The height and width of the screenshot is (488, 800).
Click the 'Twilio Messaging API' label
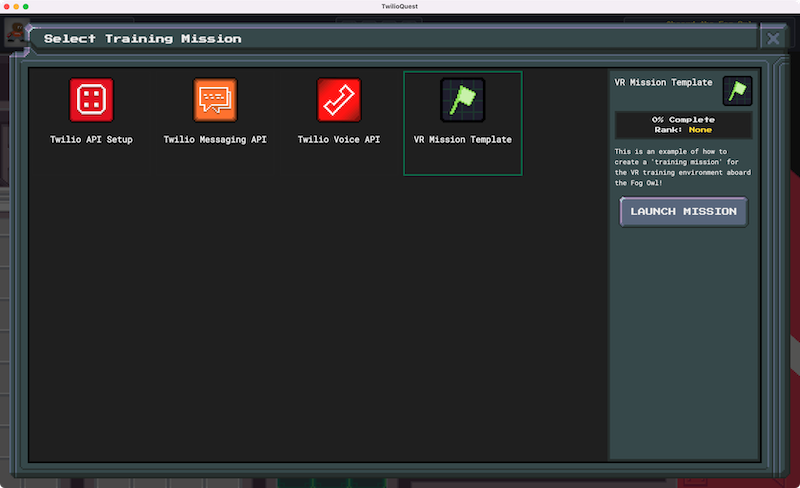point(215,139)
